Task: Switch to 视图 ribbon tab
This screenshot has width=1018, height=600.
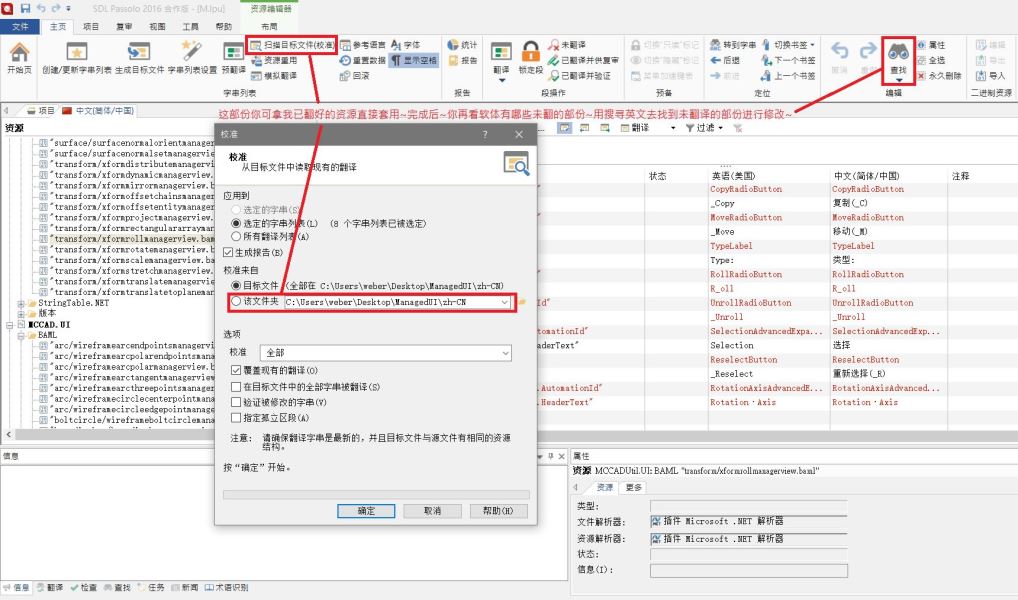Action: 157,27
